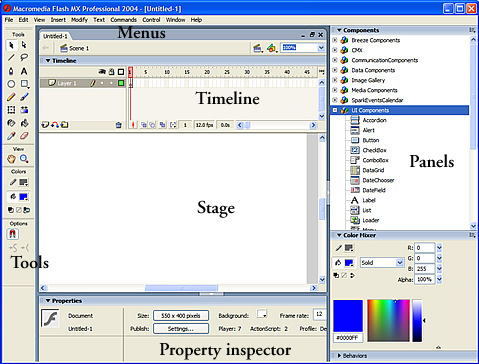Click the Insert Layer Folder icon
The width and height of the screenshot is (479, 364).
[65, 125]
